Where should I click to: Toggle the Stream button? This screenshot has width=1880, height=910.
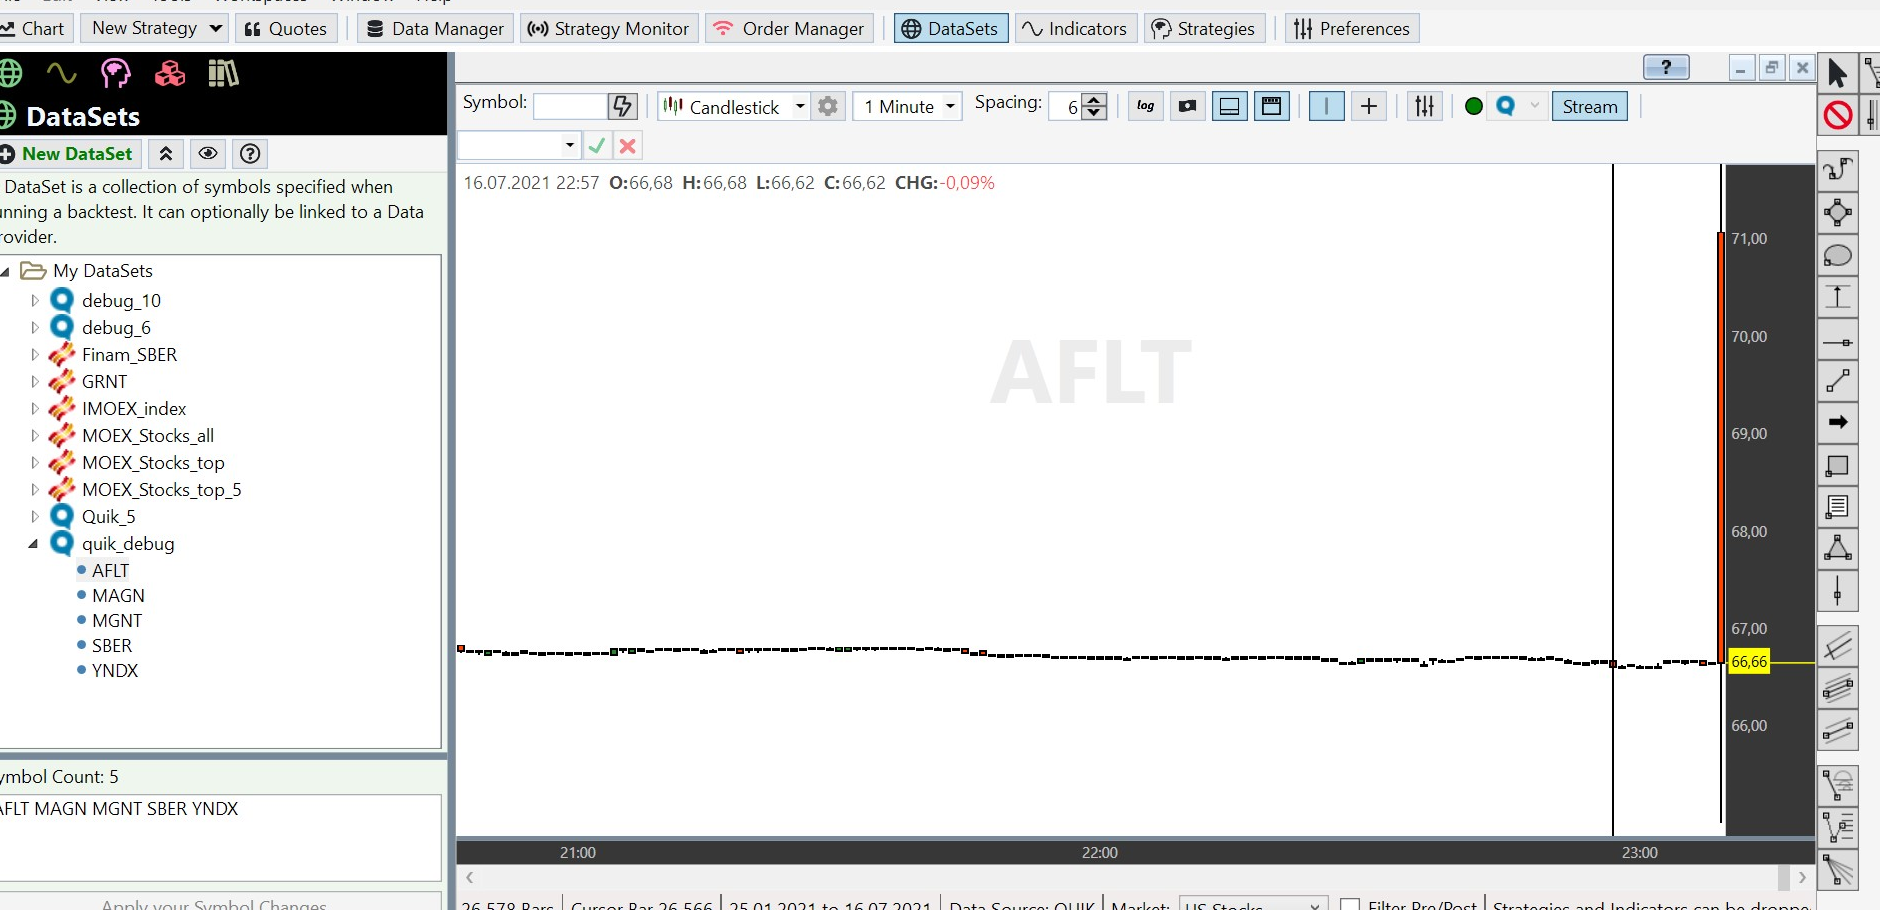pyautogui.click(x=1590, y=106)
